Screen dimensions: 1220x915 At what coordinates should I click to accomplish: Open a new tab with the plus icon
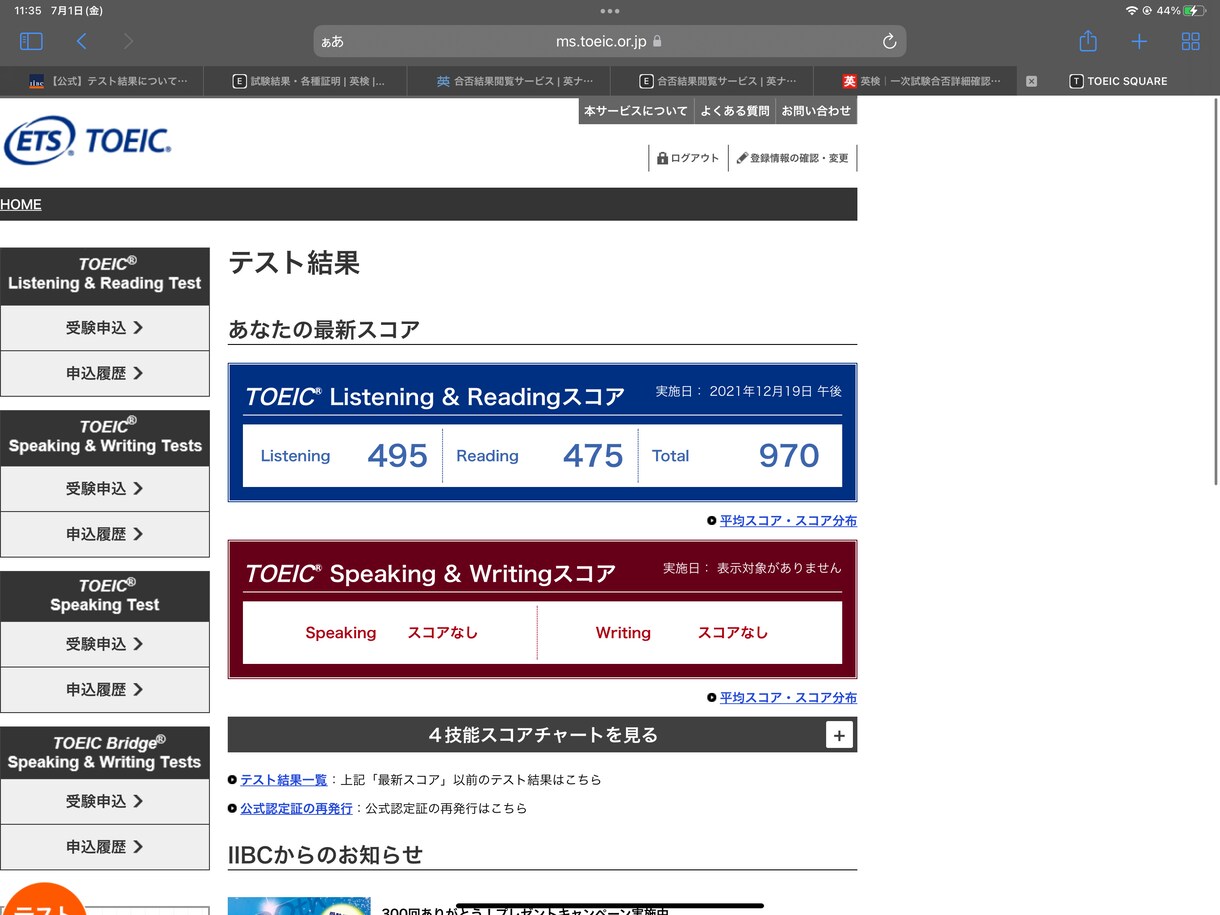(1139, 41)
